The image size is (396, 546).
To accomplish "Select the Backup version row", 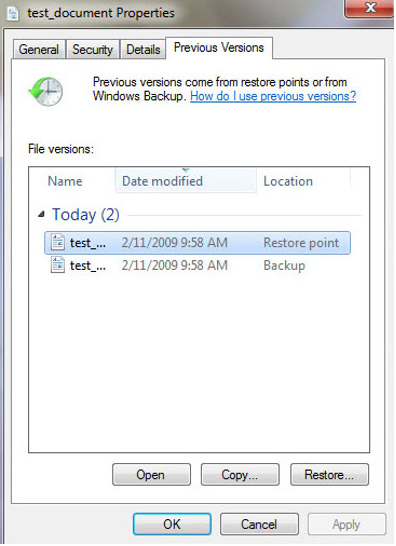I will (197, 265).
